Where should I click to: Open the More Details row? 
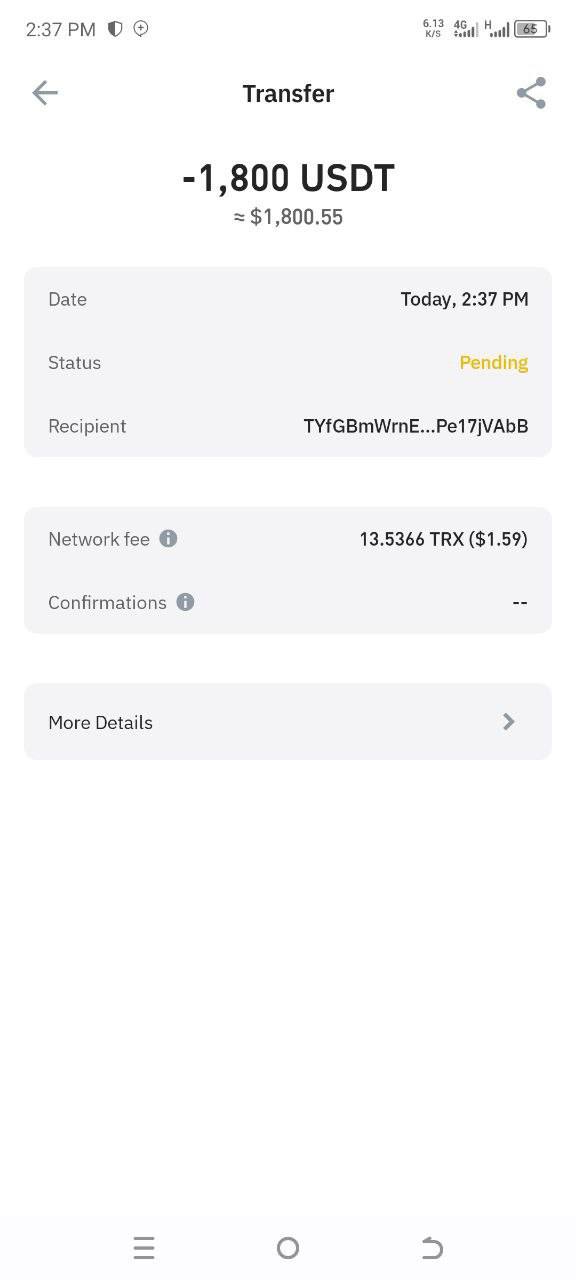[288, 721]
